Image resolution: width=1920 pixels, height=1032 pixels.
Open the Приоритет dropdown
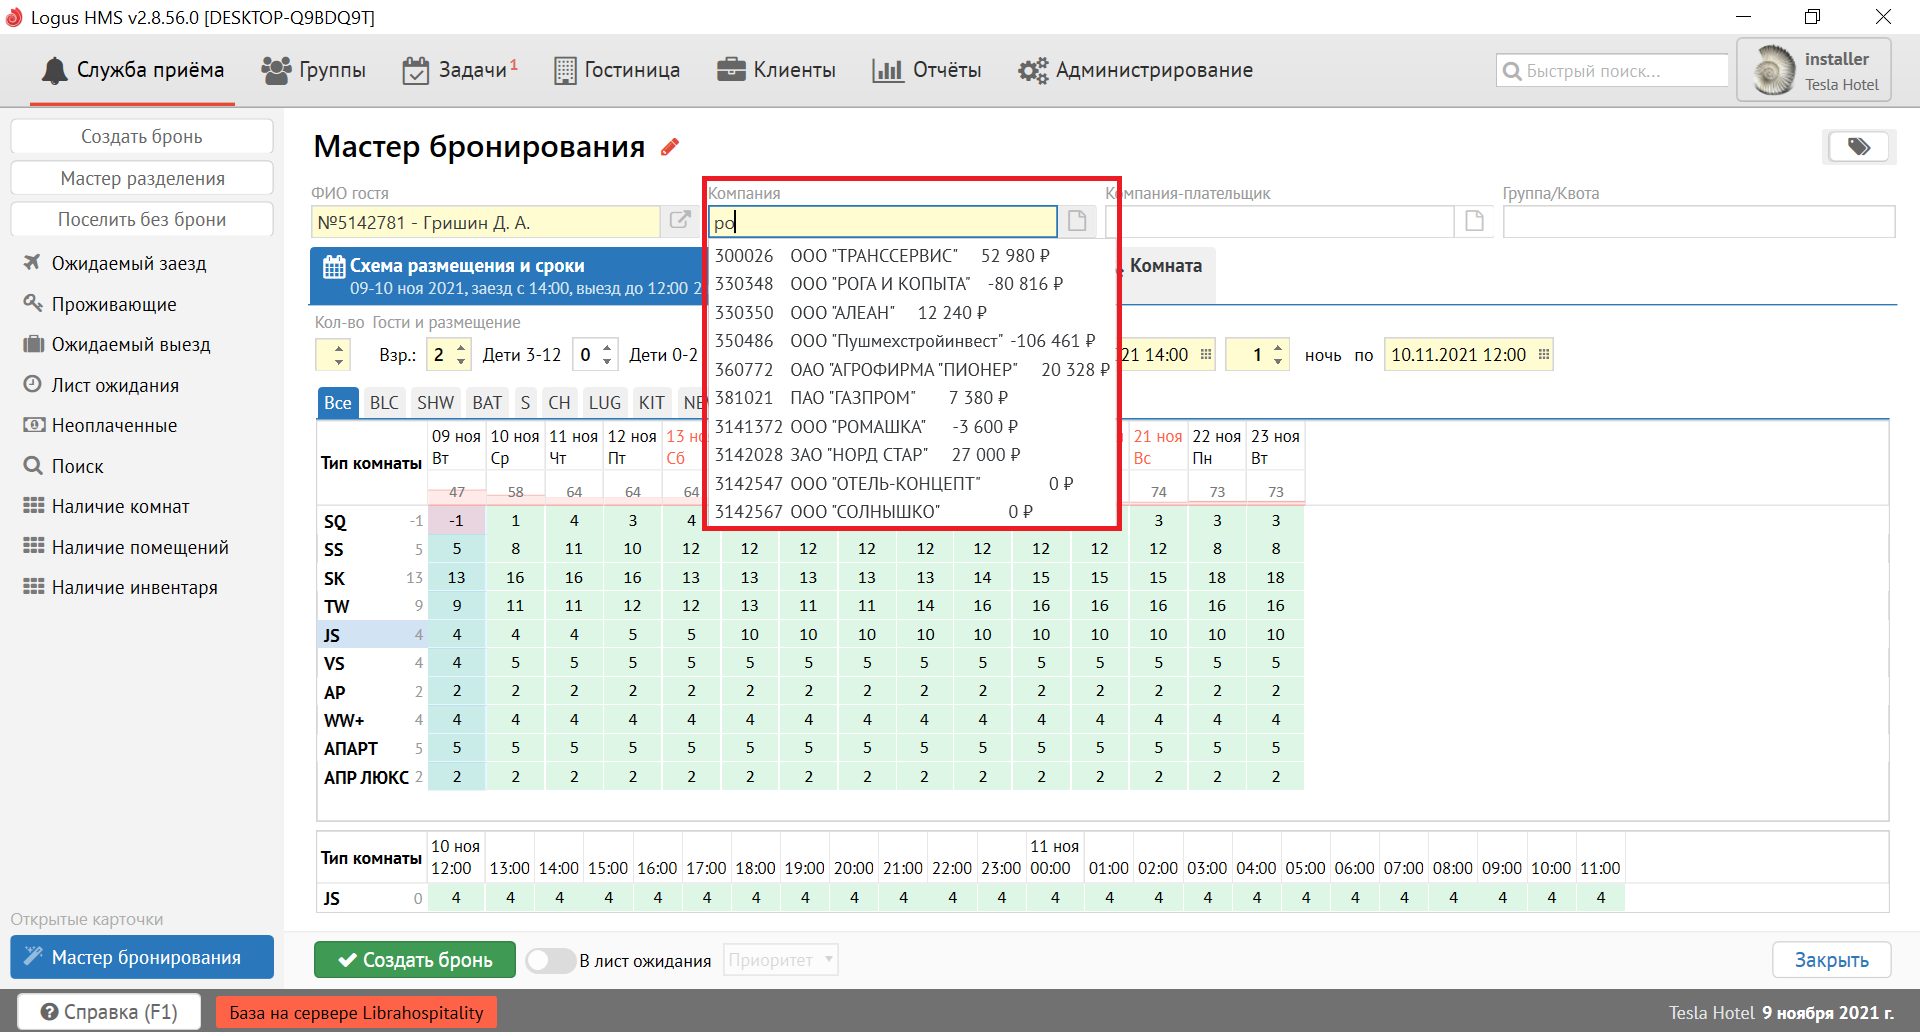coord(781,960)
